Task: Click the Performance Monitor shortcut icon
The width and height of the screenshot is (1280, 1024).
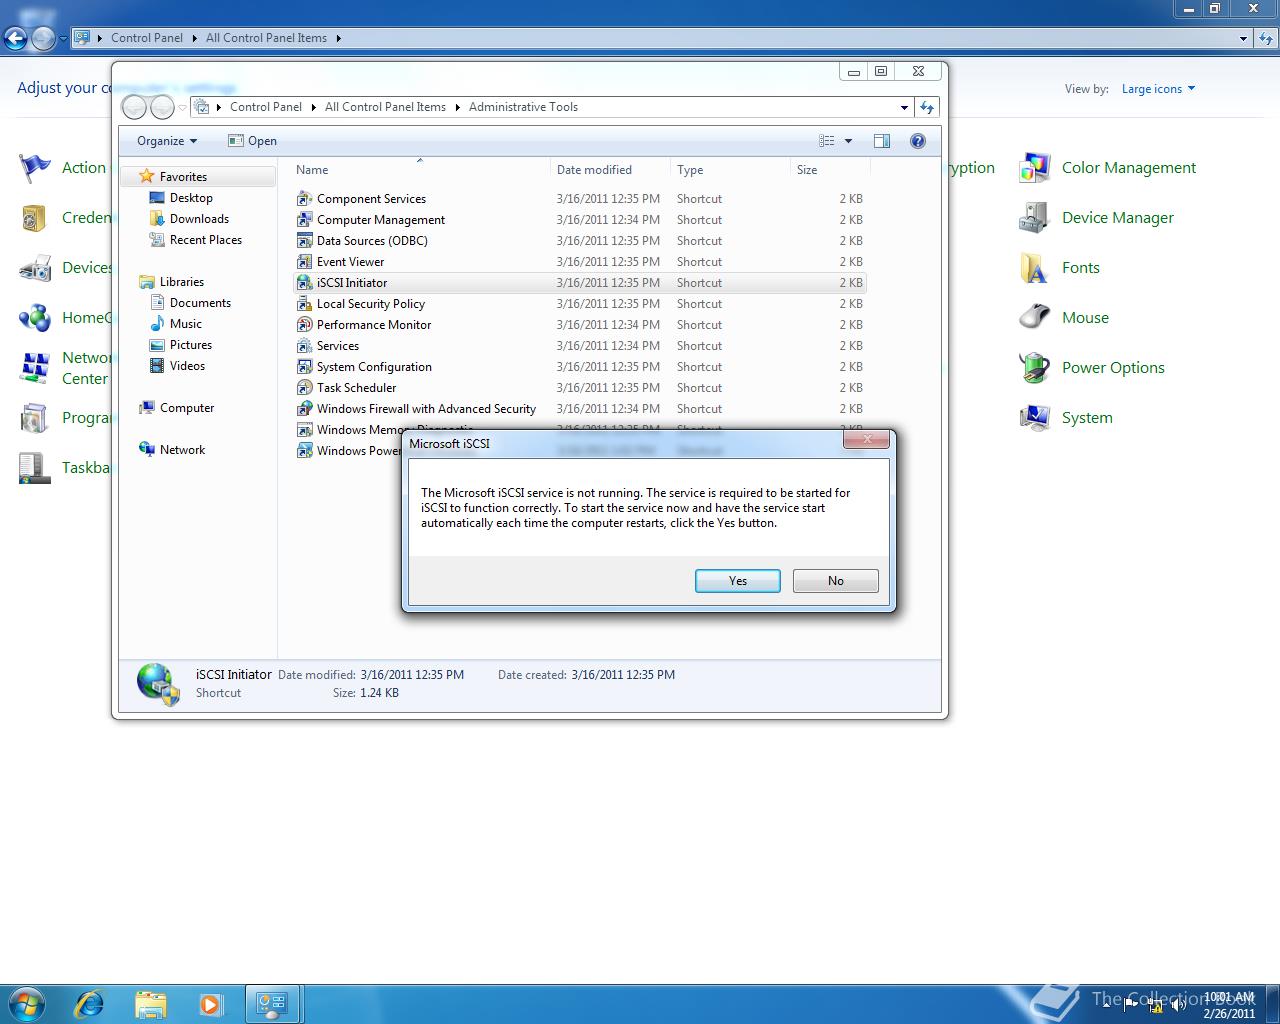Action: [x=304, y=325]
